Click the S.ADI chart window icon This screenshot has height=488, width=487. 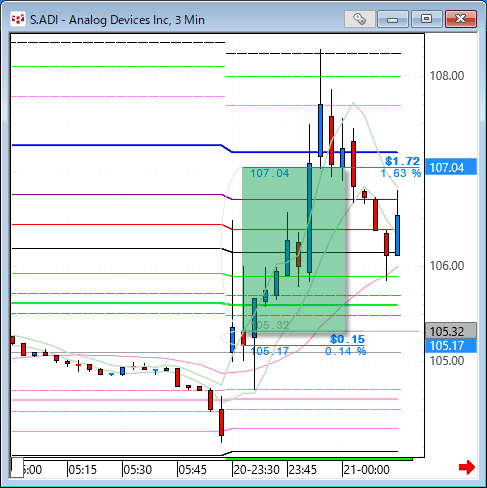click(x=18, y=20)
